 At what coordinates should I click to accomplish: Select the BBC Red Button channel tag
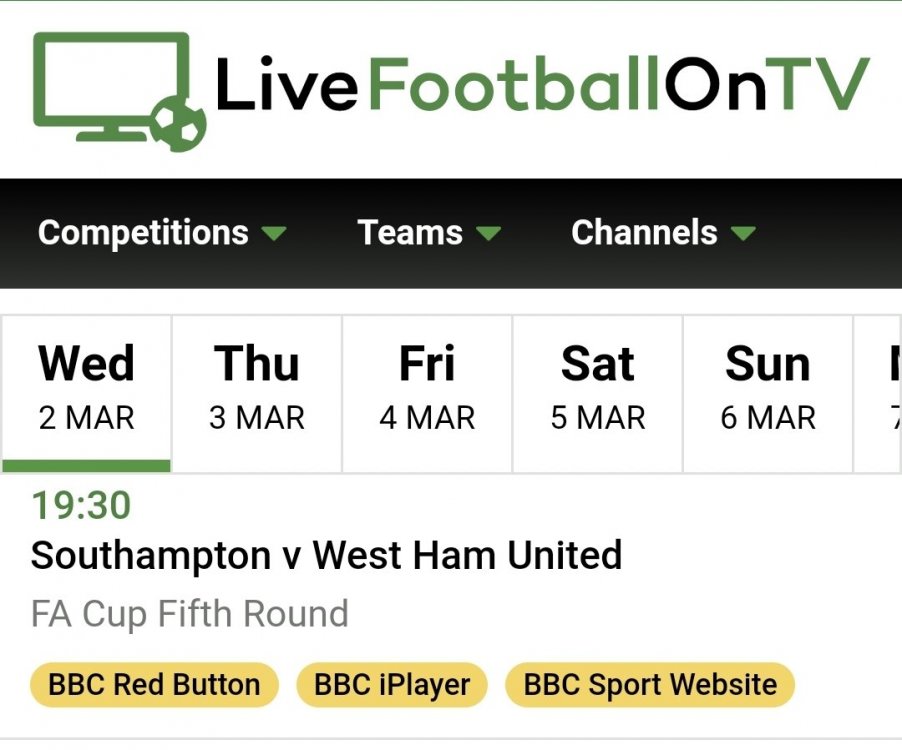tap(154, 685)
